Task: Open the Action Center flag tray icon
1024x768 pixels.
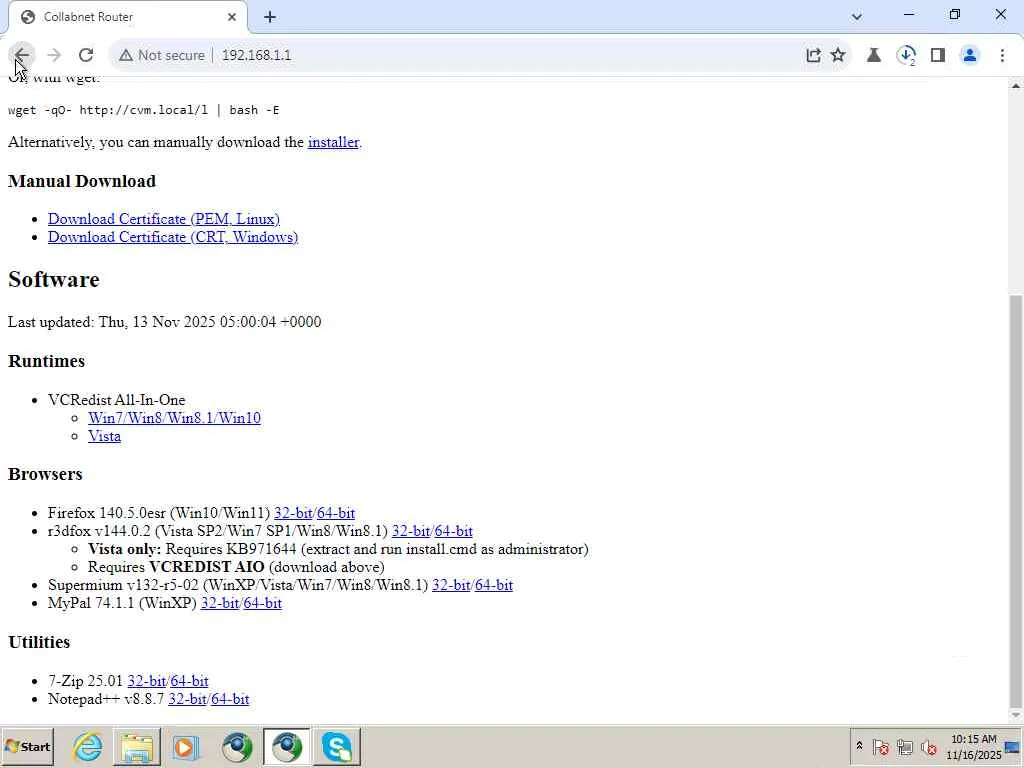Action: [x=880, y=746]
